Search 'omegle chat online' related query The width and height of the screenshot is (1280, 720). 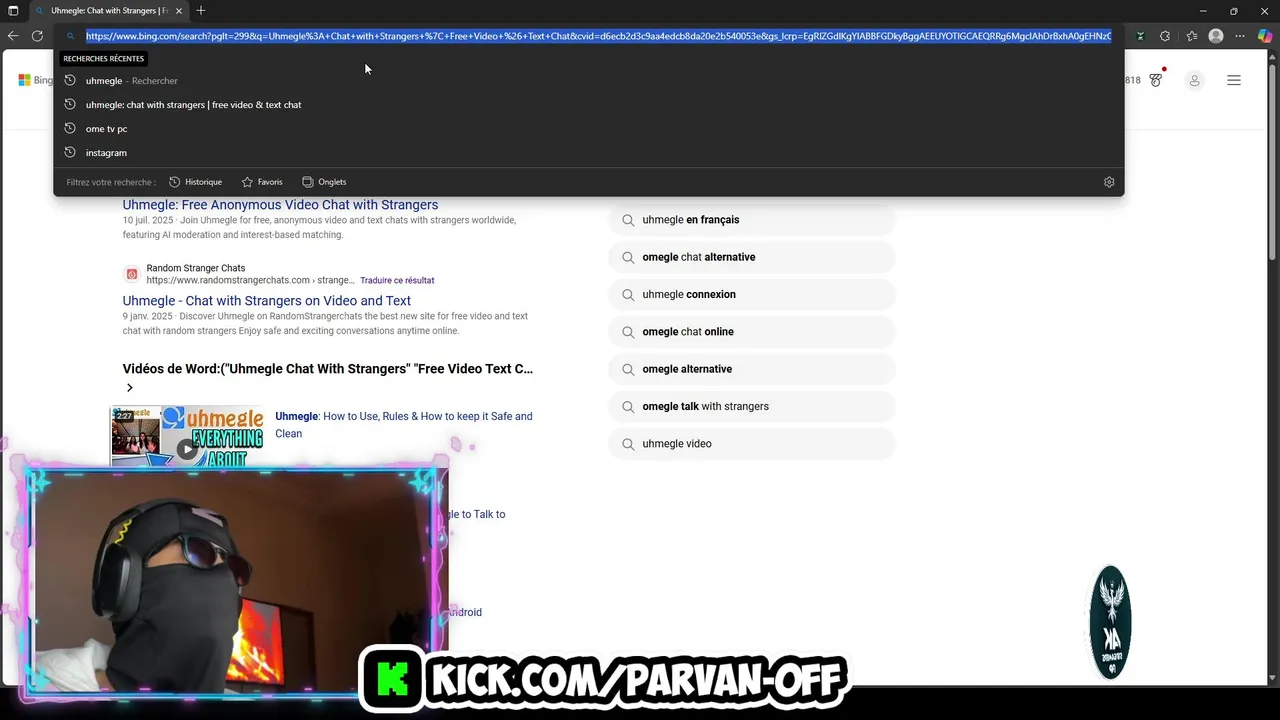(752, 332)
